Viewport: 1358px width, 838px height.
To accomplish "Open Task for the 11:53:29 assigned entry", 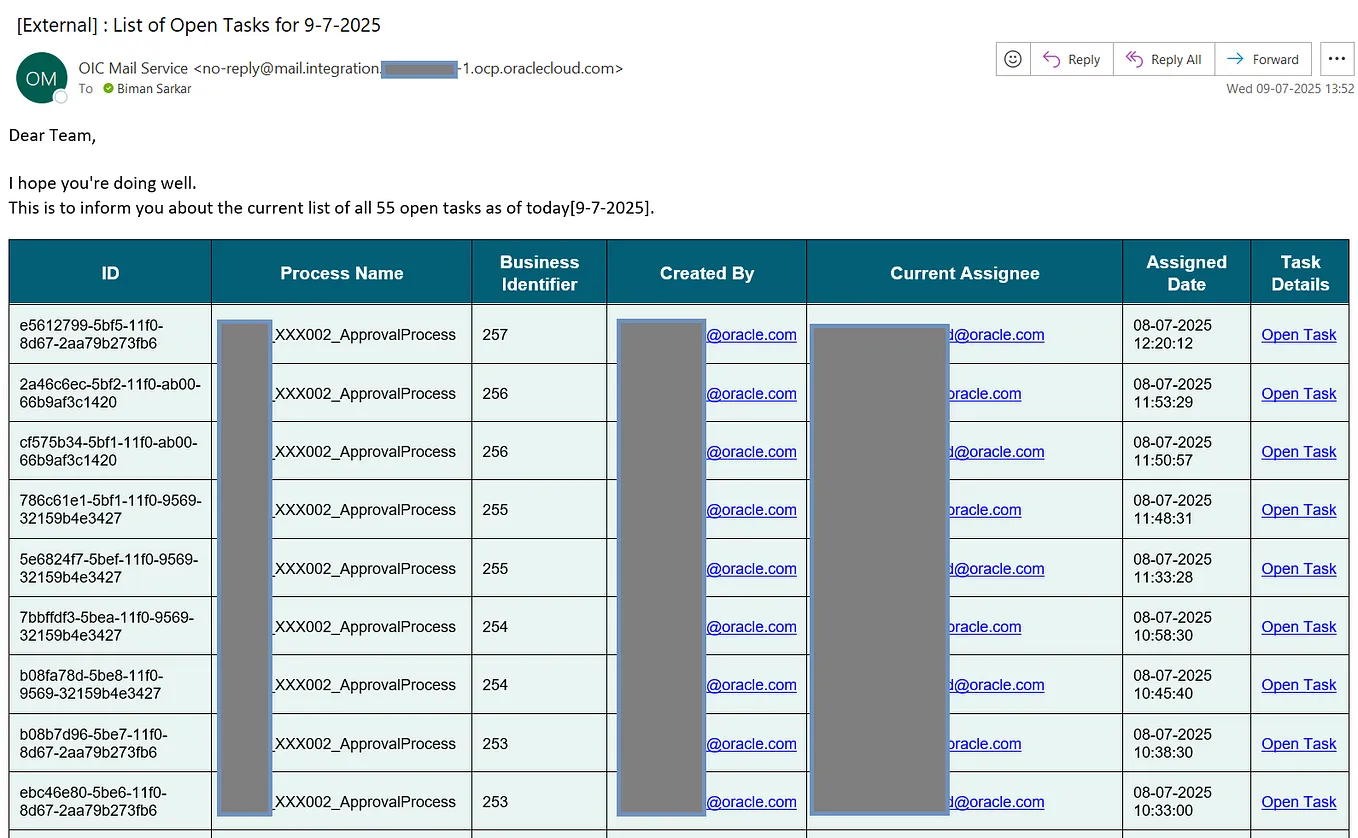I will (1299, 393).
